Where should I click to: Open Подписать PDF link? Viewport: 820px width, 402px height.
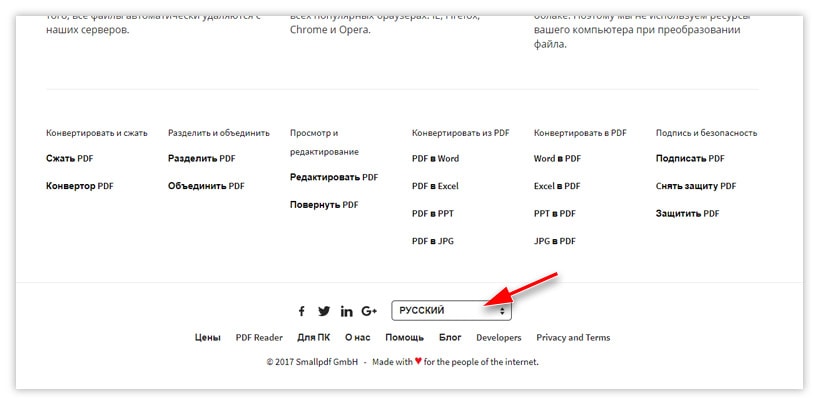pyautogui.click(x=690, y=158)
